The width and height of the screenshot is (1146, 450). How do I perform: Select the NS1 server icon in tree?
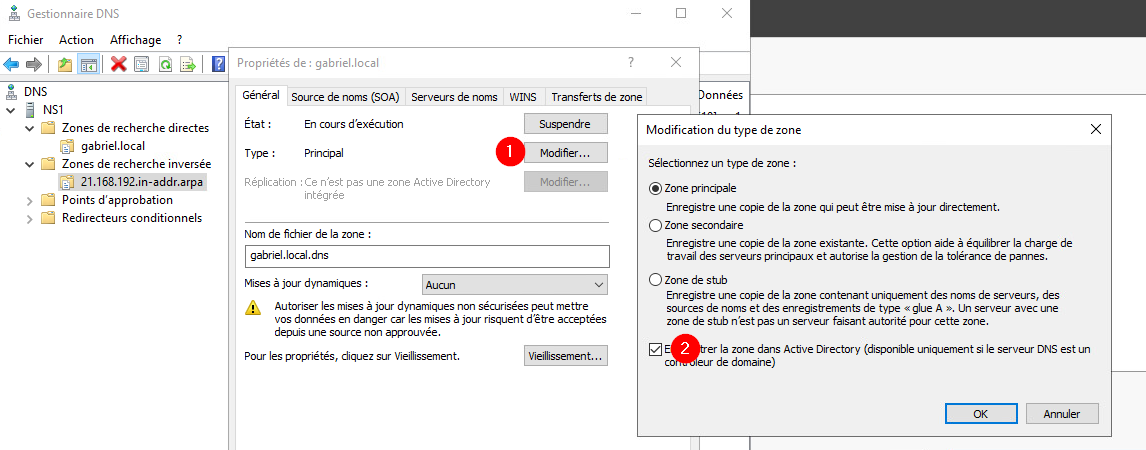[x=30, y=110]
